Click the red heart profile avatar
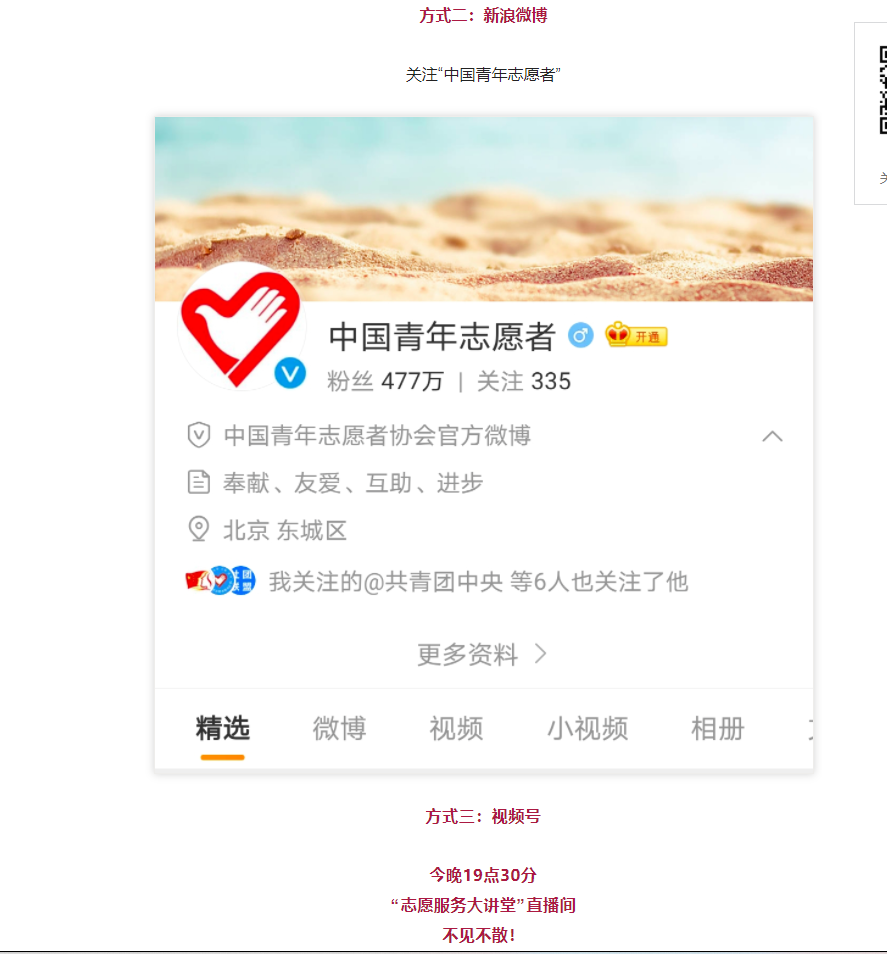The image size is (887, 954). (242, 328)
